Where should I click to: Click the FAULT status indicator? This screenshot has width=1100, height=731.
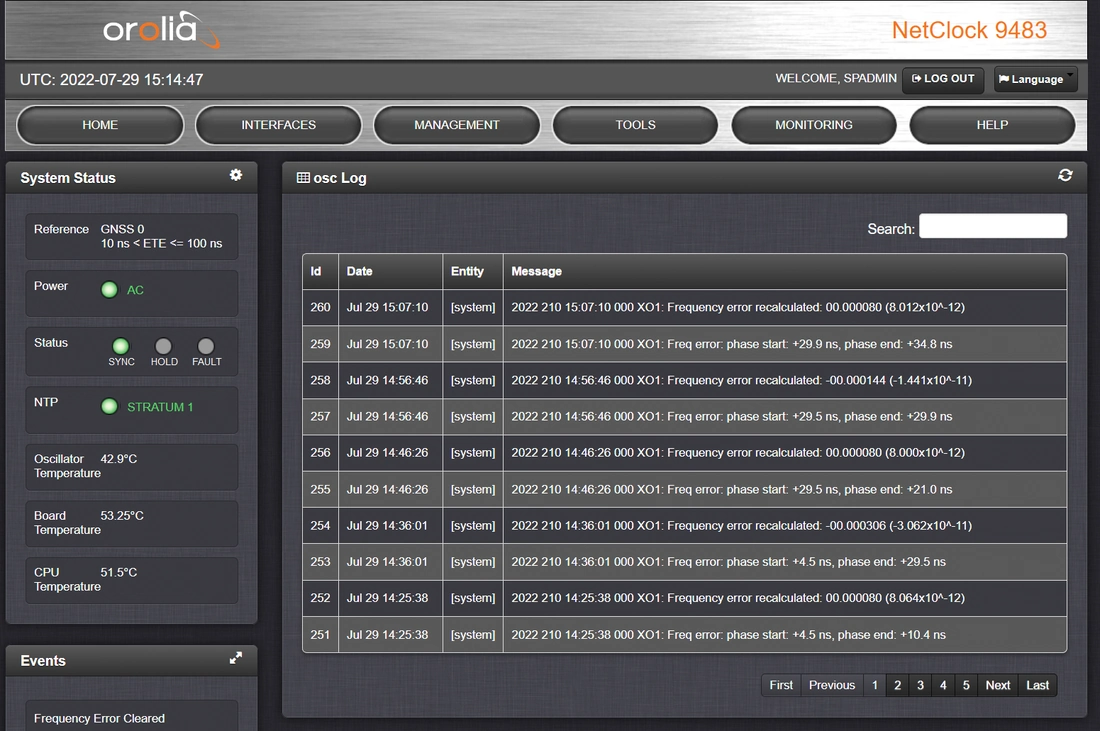point(206,346)
